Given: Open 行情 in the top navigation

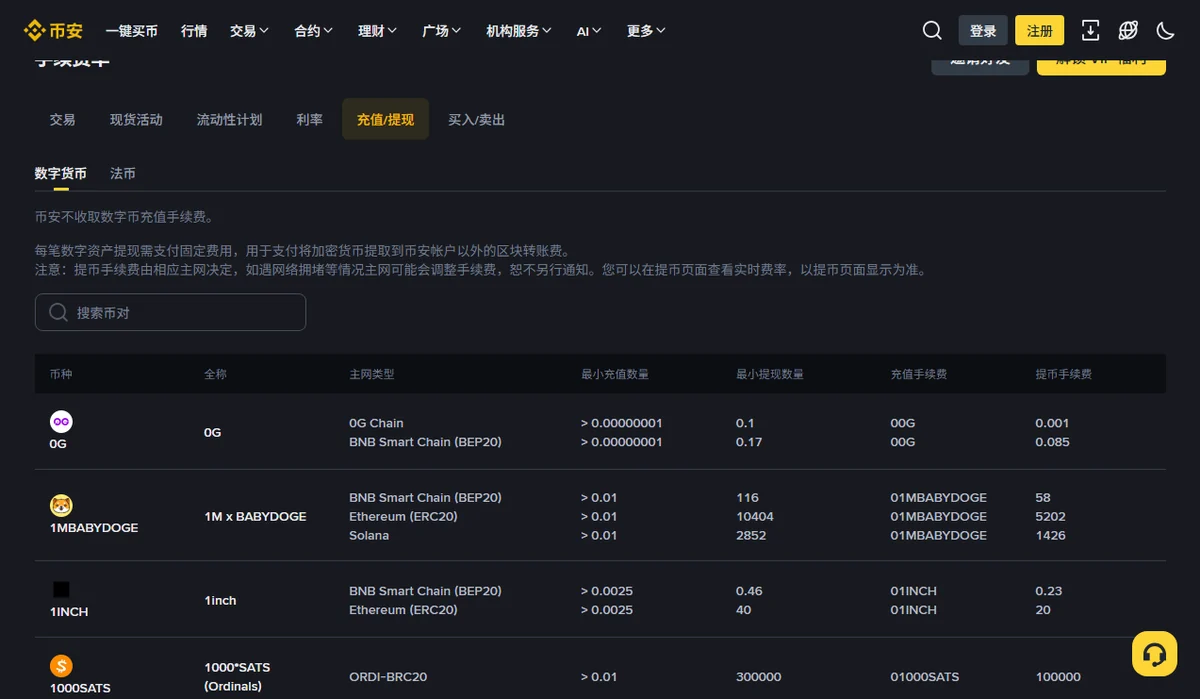Looking at the screenshot, I should [194, 31].
